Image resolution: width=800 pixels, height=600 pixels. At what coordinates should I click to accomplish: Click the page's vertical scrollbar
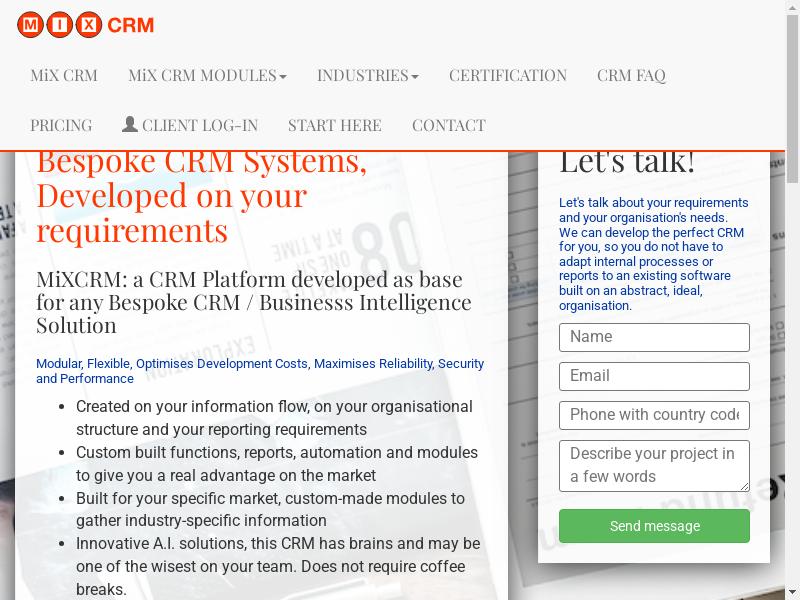(x=792, y=300)
